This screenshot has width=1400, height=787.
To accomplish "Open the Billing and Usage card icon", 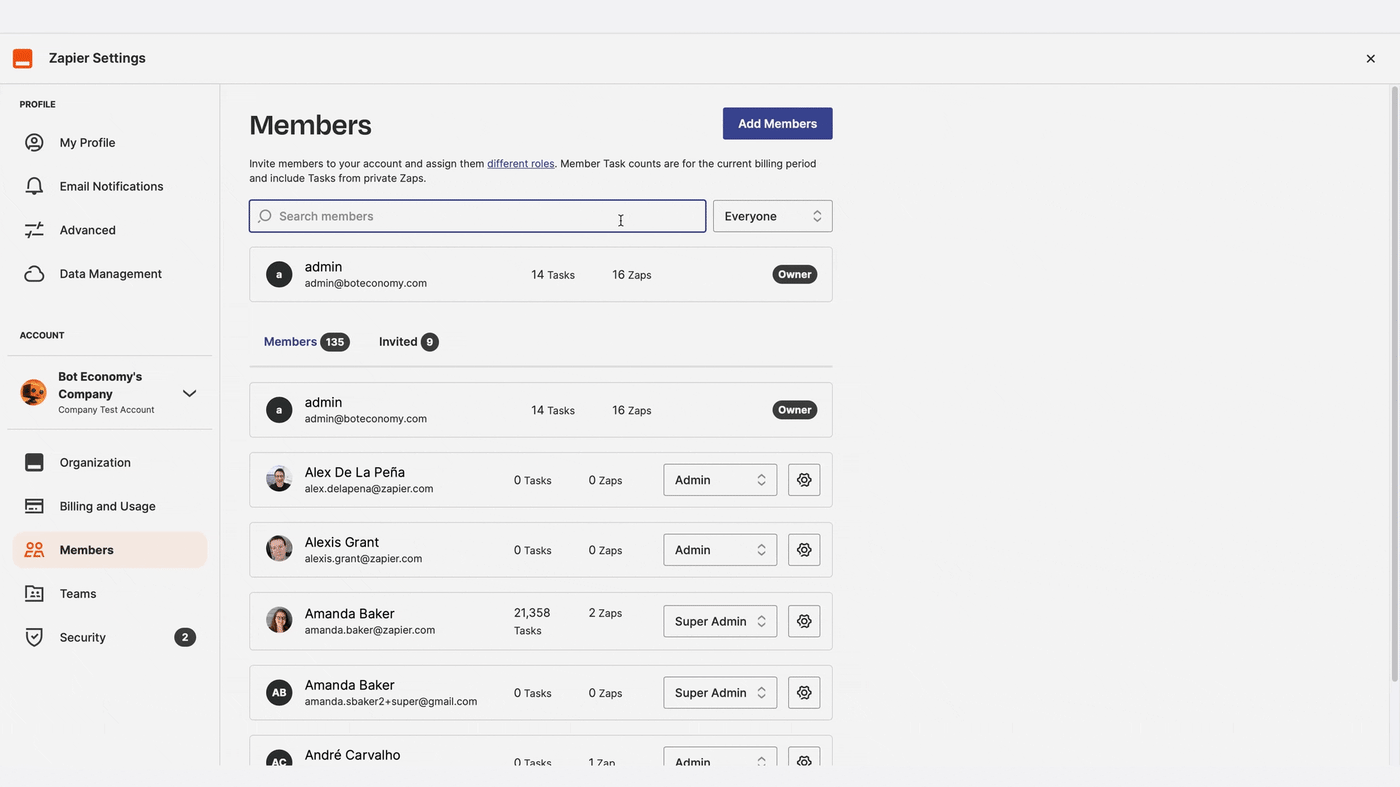I will (34, 506).
